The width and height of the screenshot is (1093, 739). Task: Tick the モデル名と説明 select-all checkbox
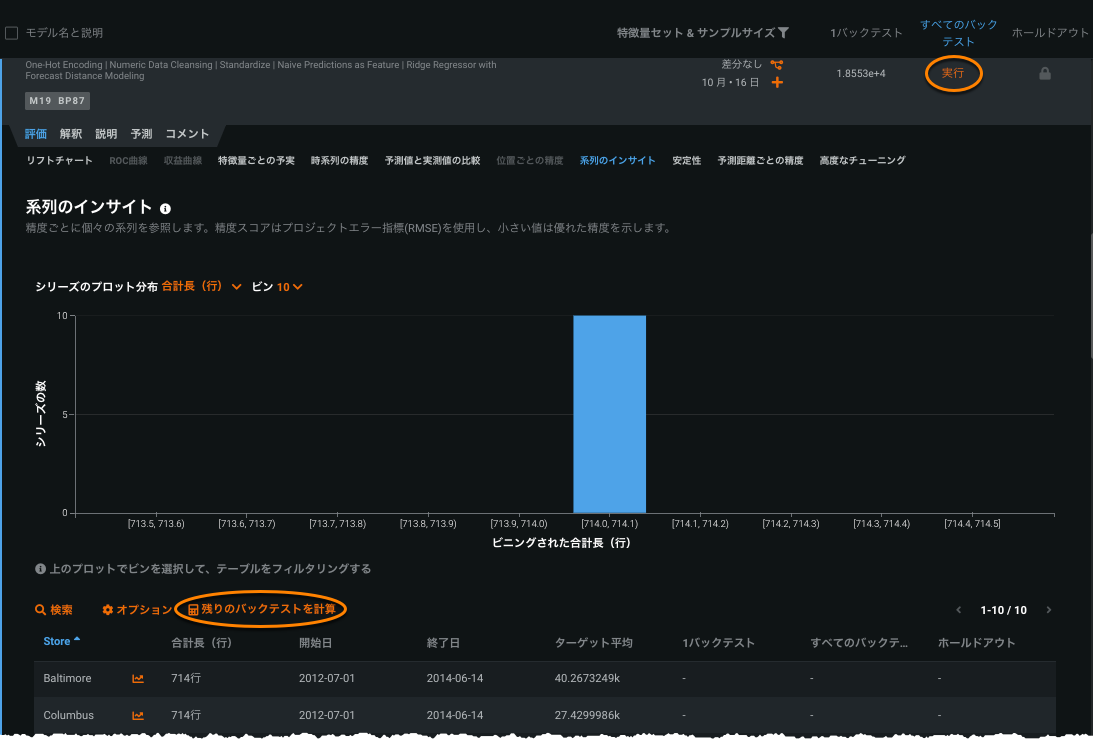(12, 33)
